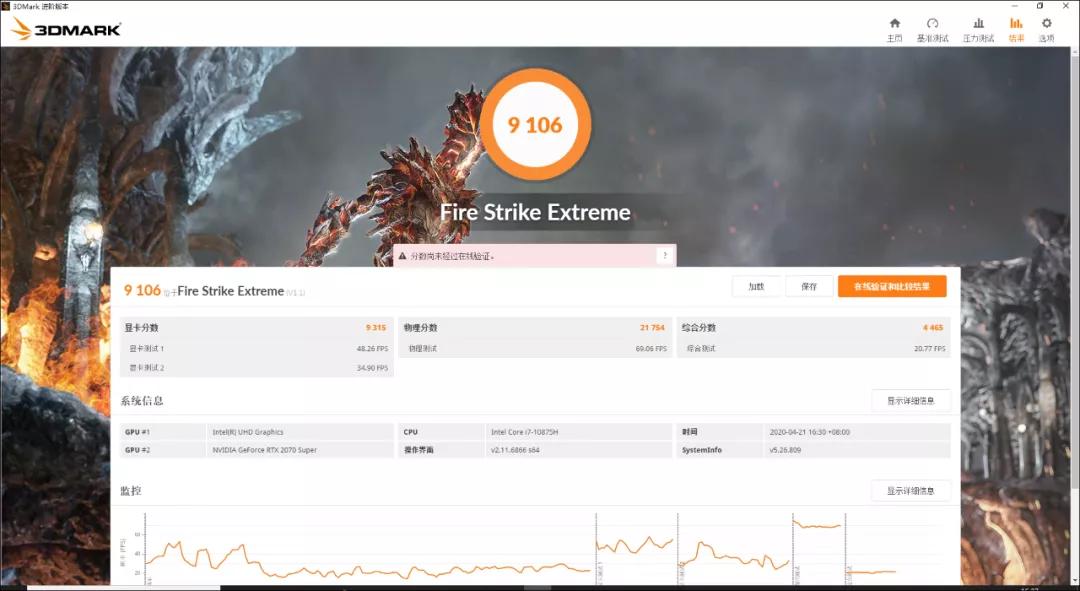Click the 34.90 FPS graphics test 2 value
The width and height of the screenshot is (1080, 591).
pyautogui.click(x=372, y=368)
